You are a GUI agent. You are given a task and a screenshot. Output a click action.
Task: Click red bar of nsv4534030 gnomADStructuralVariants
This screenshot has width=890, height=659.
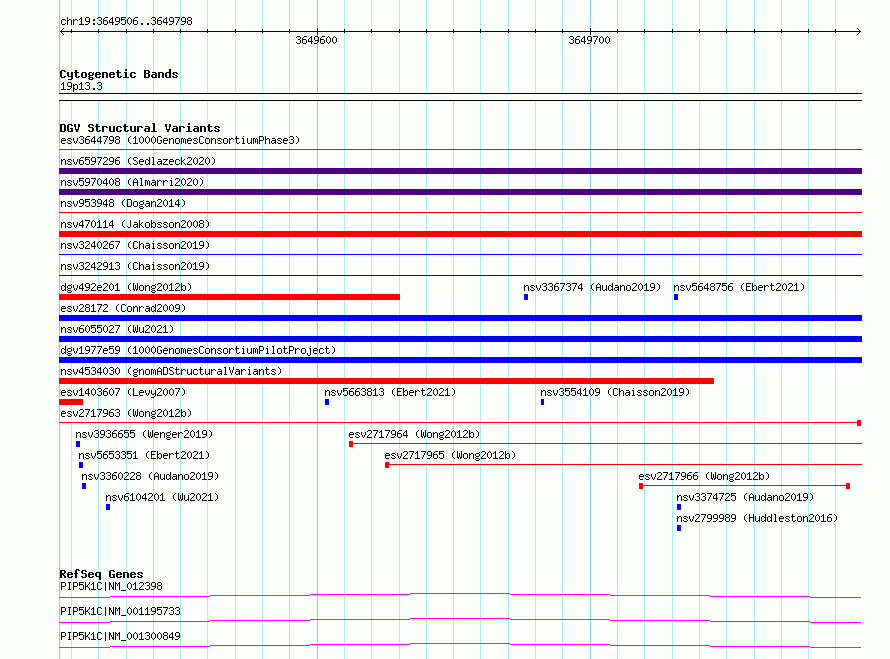coord(387,381)
